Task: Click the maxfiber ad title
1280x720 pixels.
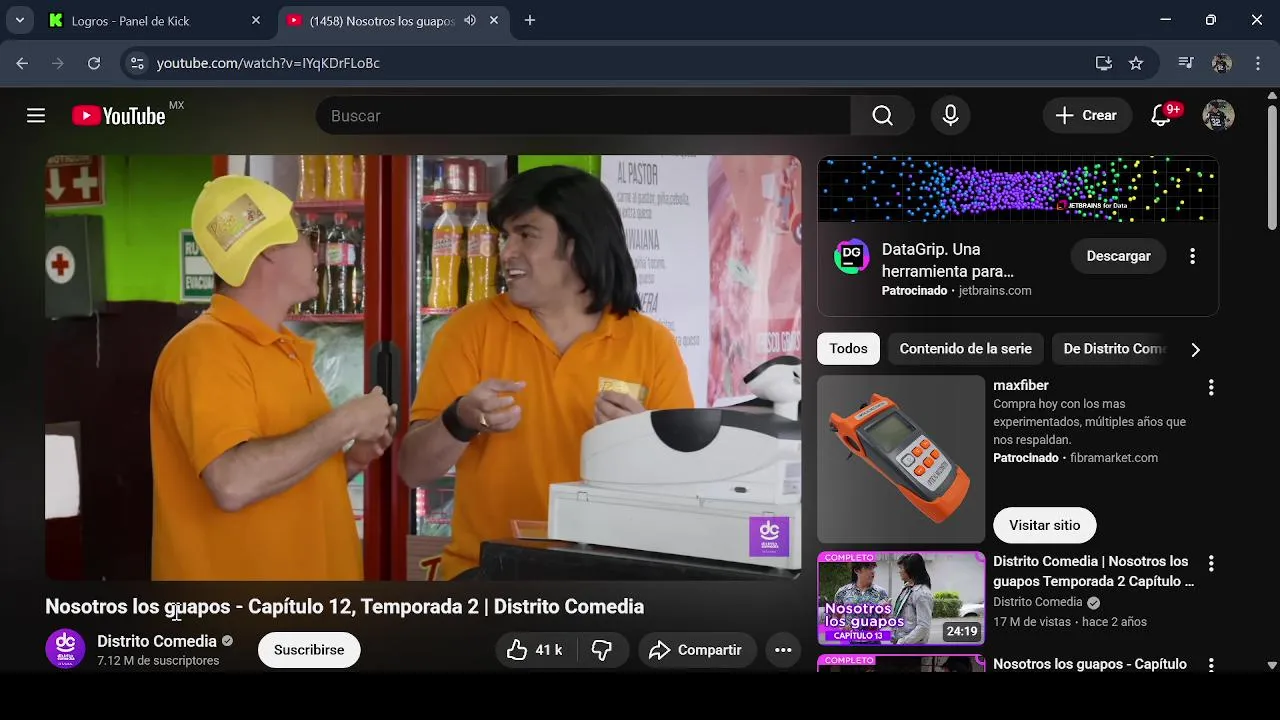Action: click(1021, 385)
